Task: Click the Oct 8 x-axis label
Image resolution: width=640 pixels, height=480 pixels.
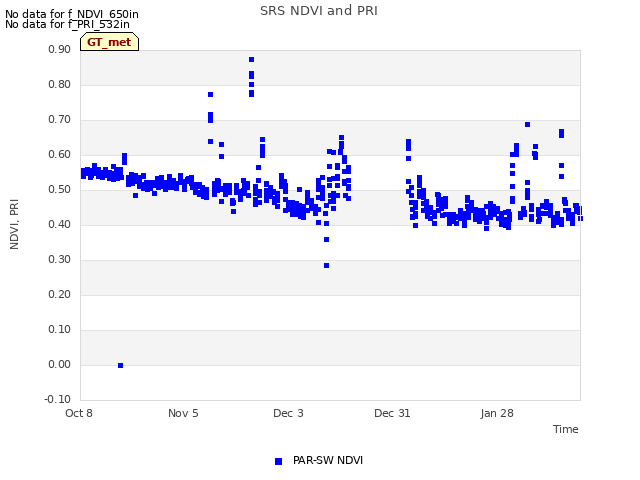Action: [x=79, y=413]
